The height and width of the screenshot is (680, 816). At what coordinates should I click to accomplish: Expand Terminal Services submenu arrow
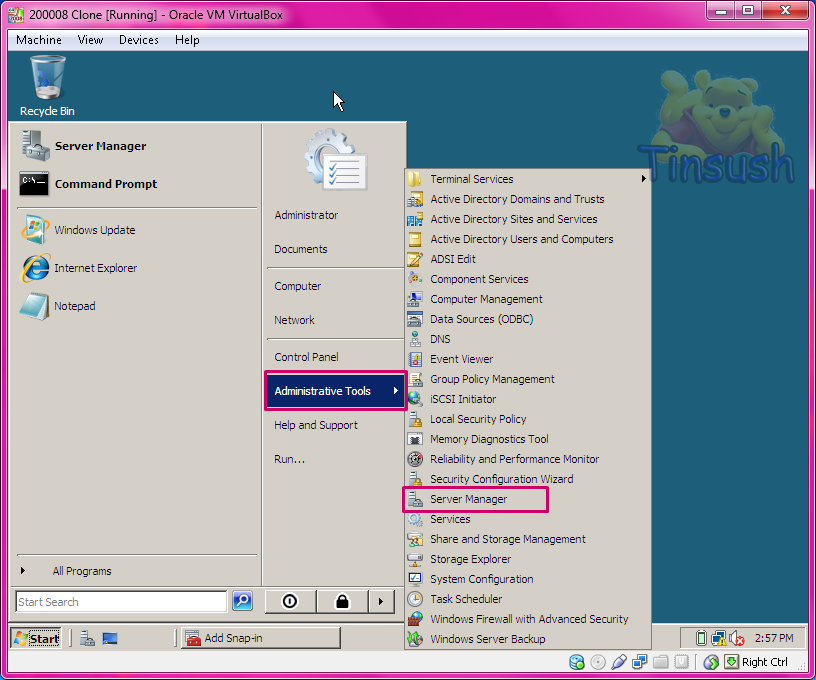643,178
